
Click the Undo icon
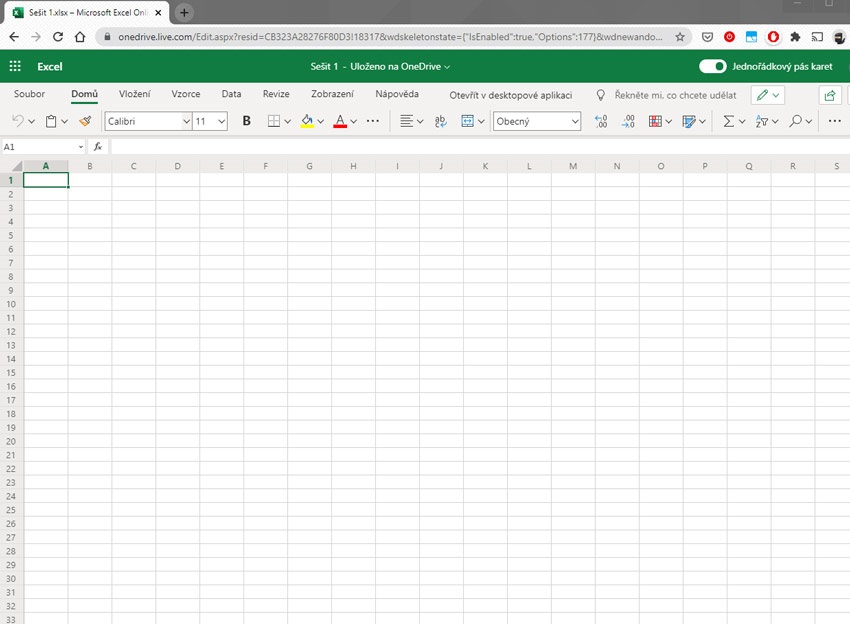[x=18, y=120]
